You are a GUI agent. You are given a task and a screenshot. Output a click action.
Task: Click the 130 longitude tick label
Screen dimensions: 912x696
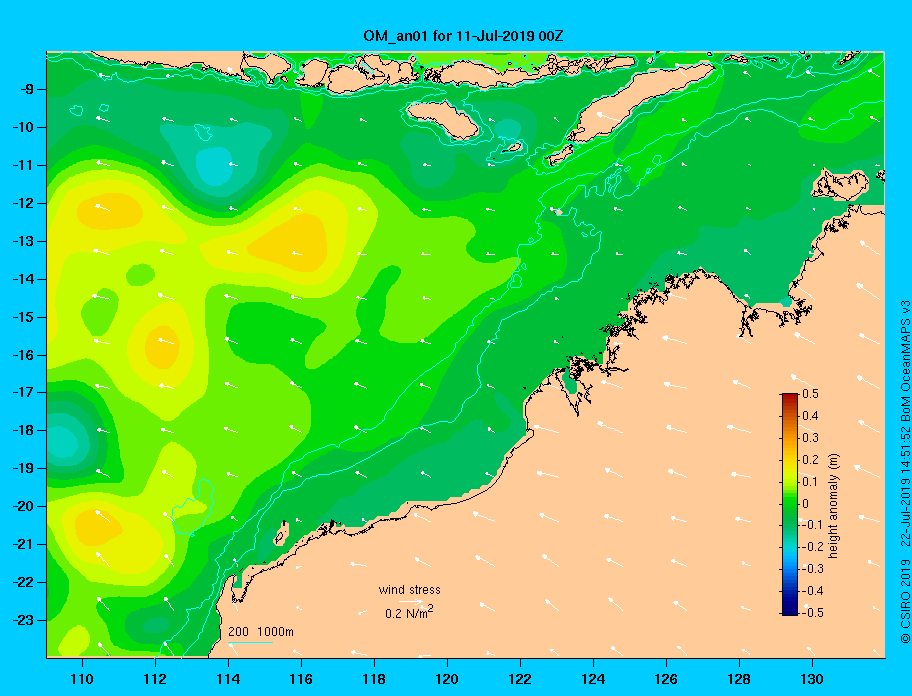point(812,679)
